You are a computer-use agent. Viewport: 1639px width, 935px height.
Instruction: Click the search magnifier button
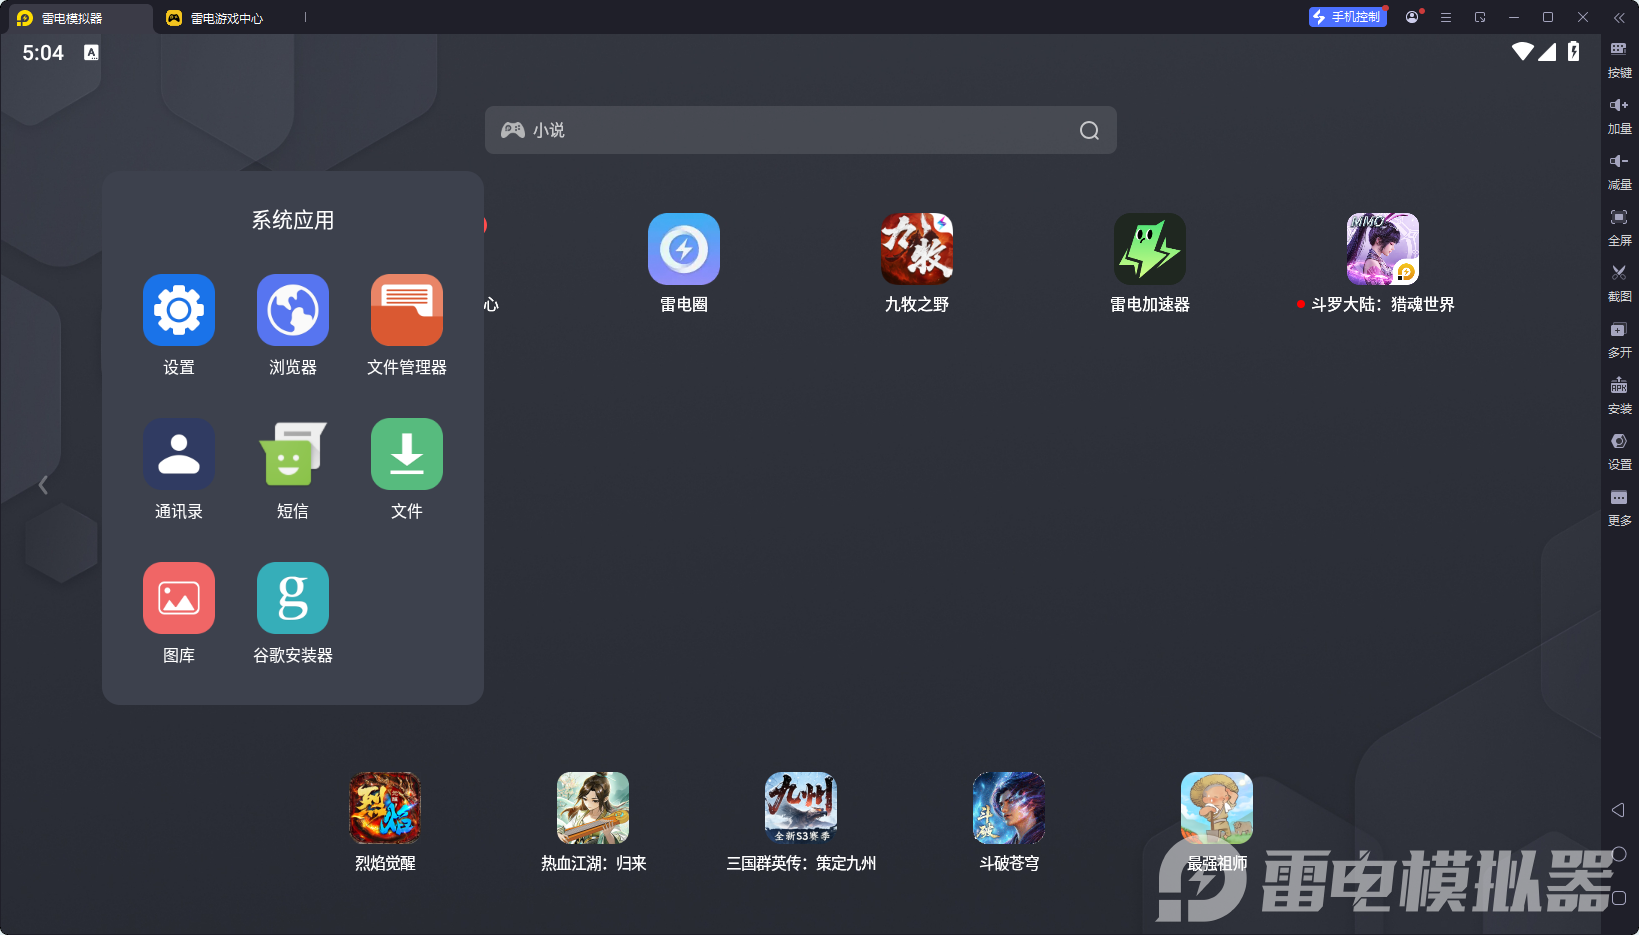click(x=1089, y=131)
